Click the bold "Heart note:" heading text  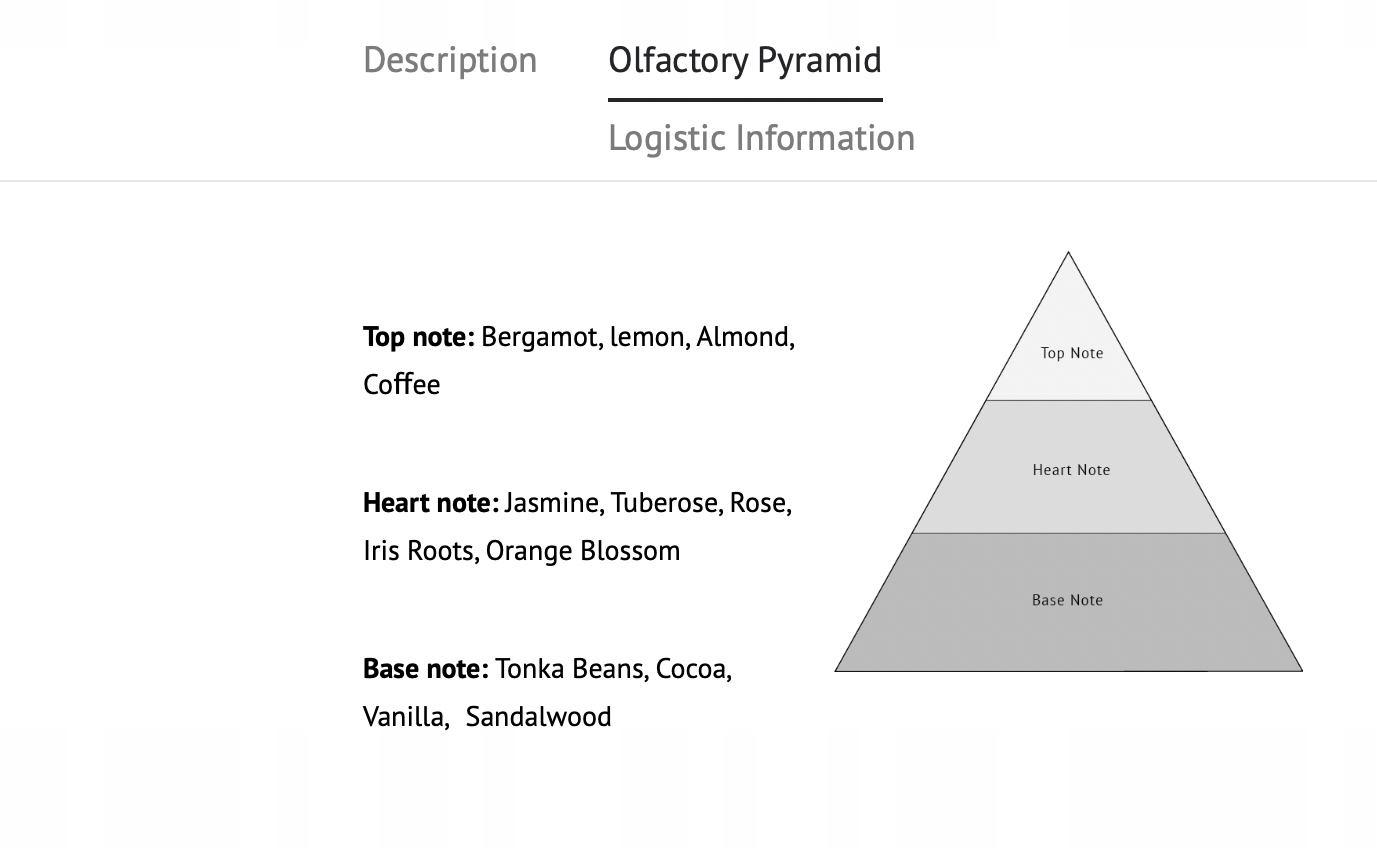(x=430, y=502)
